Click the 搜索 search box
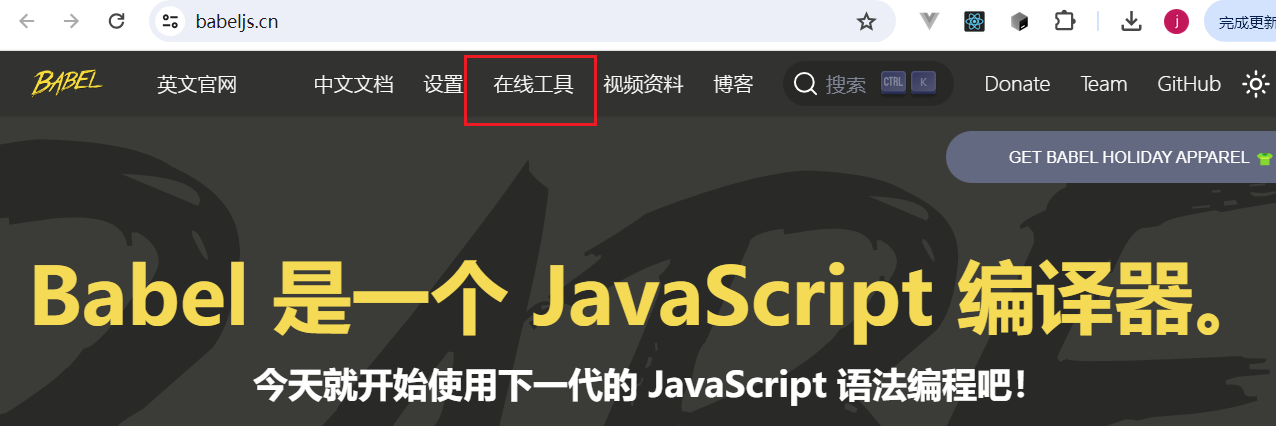 [868, 84]
